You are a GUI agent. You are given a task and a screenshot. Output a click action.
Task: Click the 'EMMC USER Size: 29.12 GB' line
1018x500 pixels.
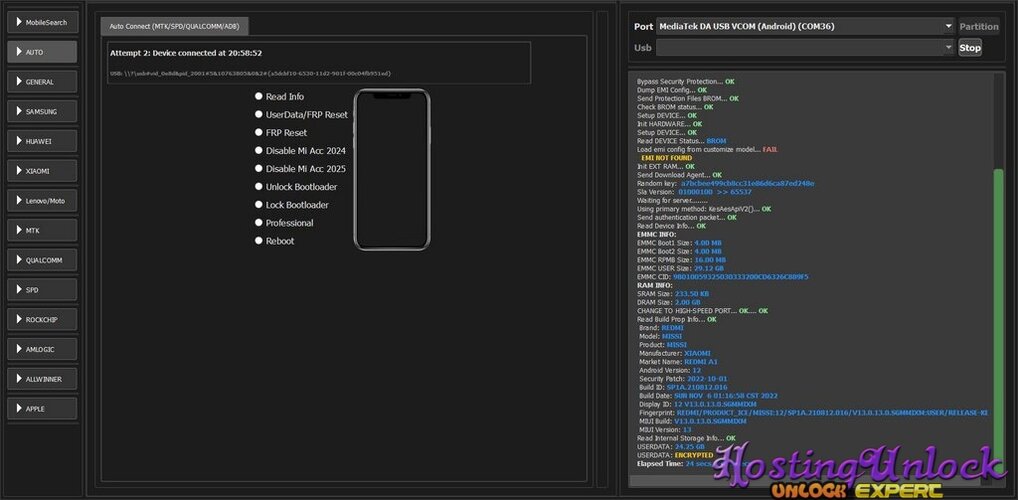click(x=680, y=268)
